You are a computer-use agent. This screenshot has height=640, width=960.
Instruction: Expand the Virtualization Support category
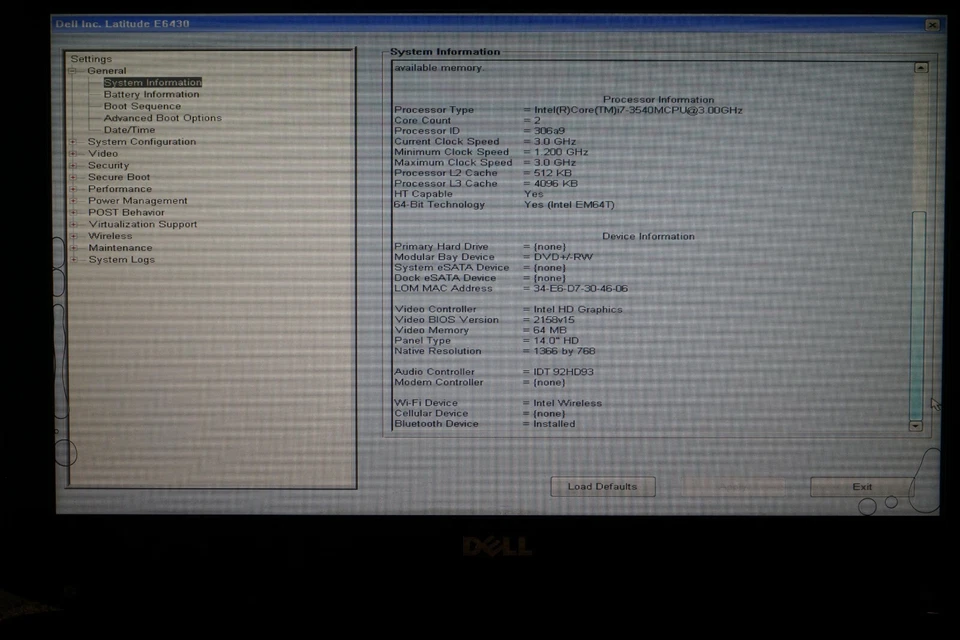[x=74, y=224]
